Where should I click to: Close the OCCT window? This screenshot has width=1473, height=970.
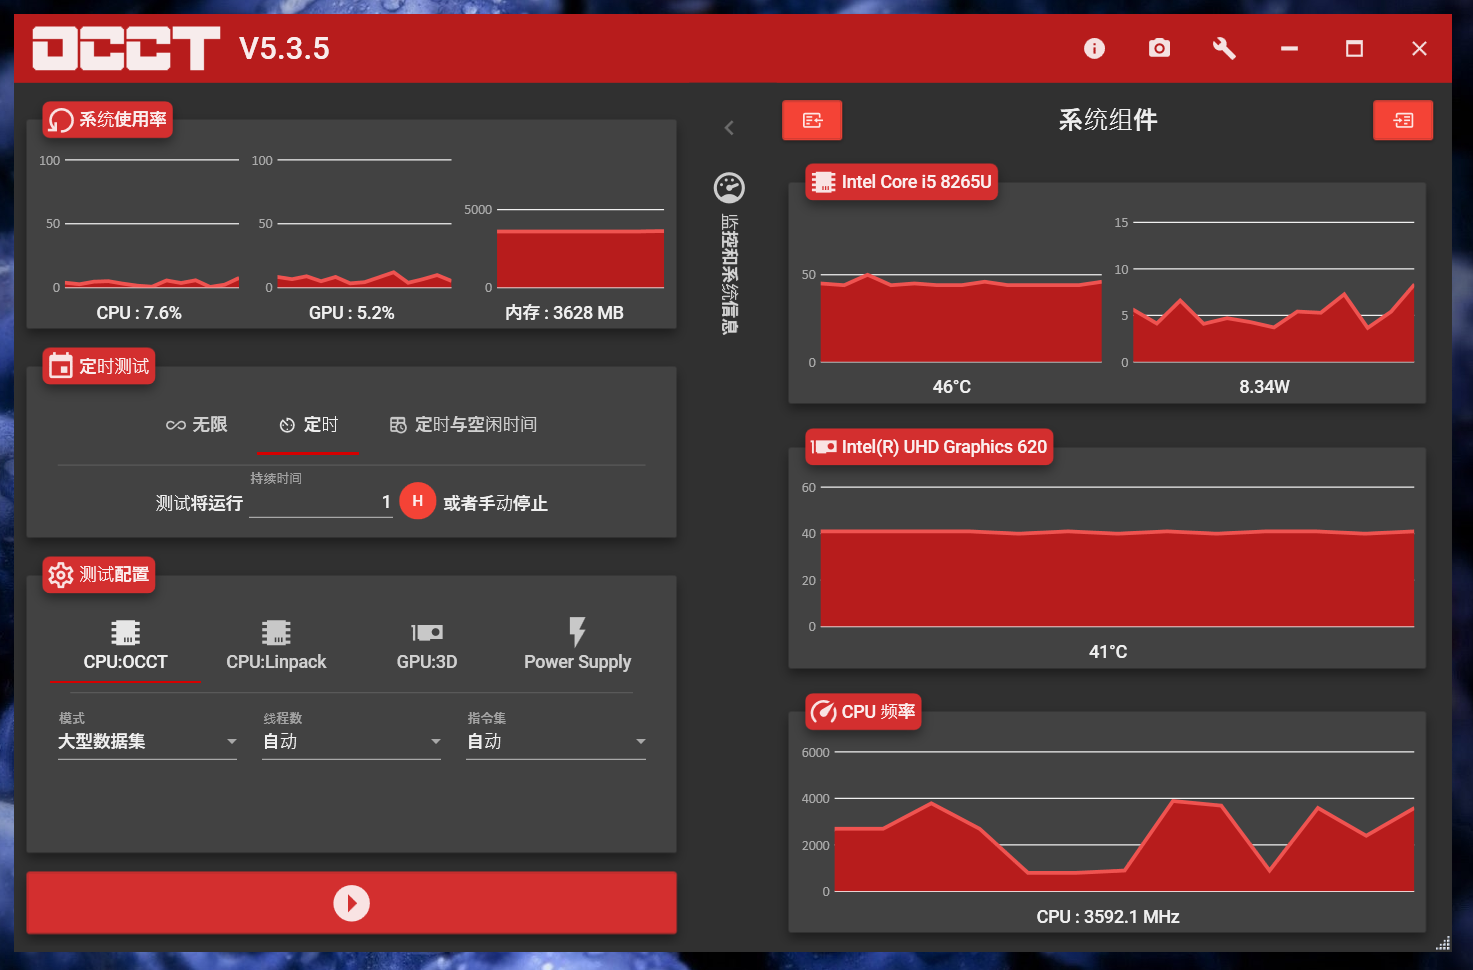[x=1419, y=48]
